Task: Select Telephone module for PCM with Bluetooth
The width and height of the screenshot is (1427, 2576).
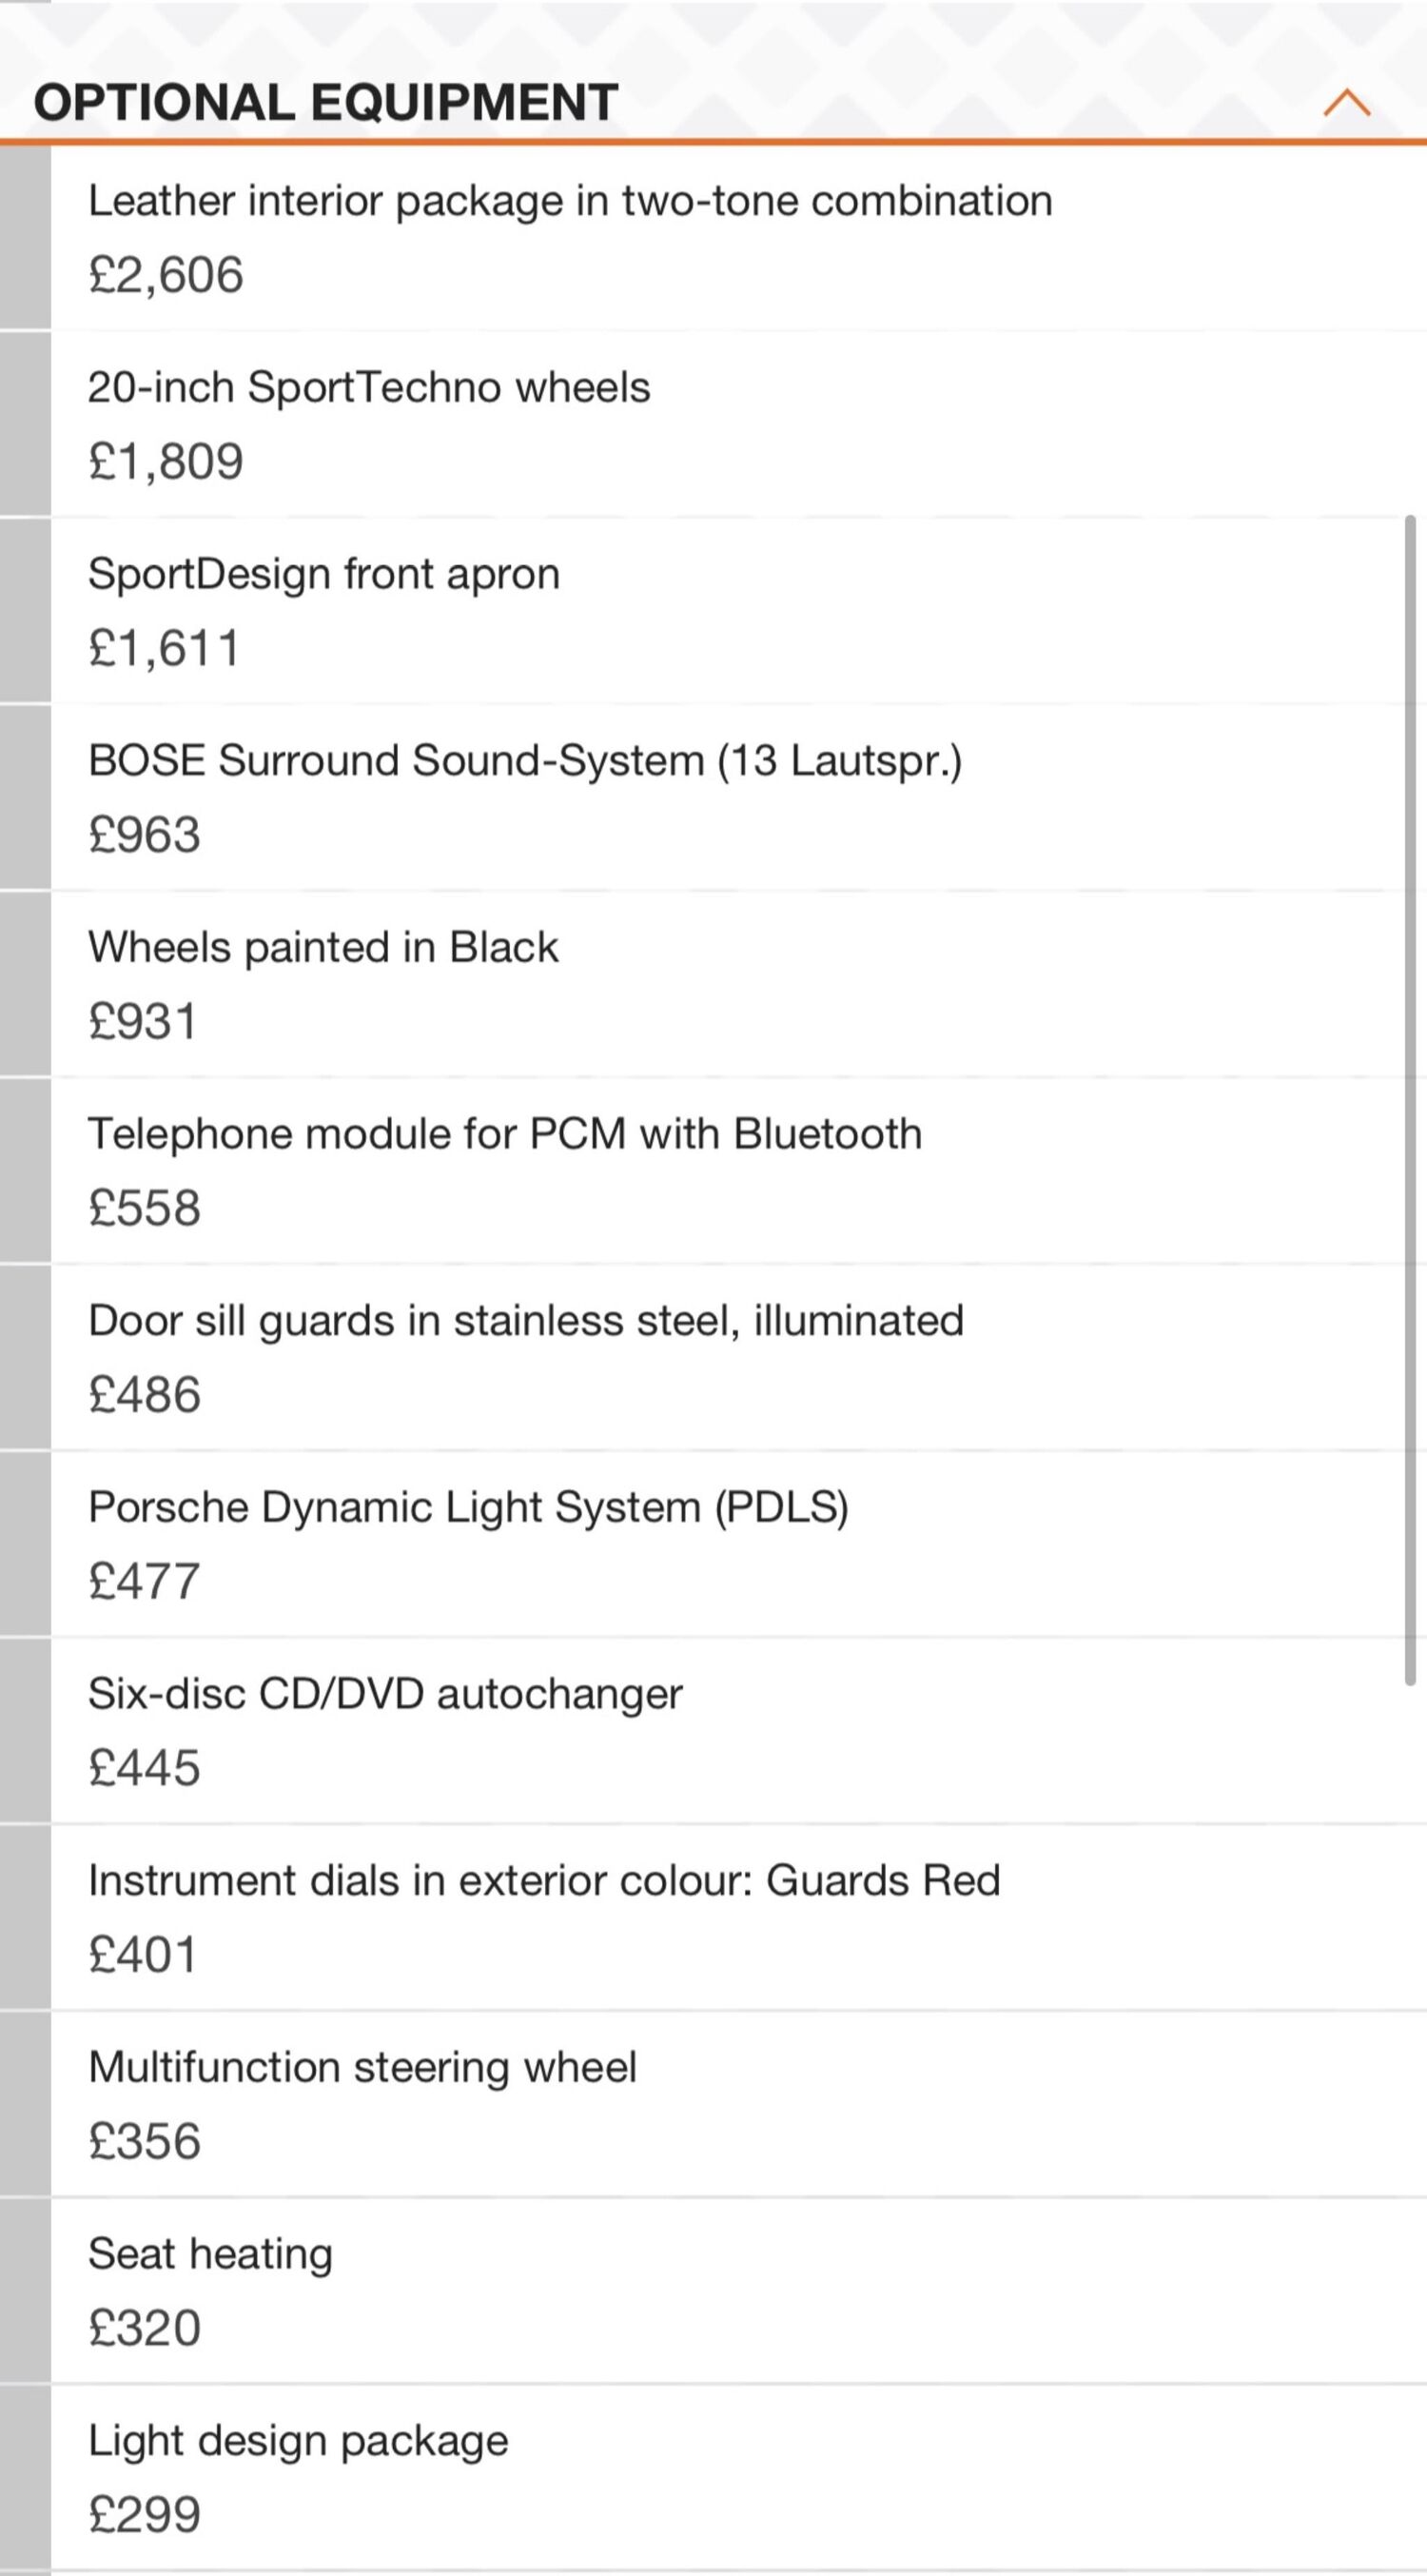Action: pos(738,1171)
